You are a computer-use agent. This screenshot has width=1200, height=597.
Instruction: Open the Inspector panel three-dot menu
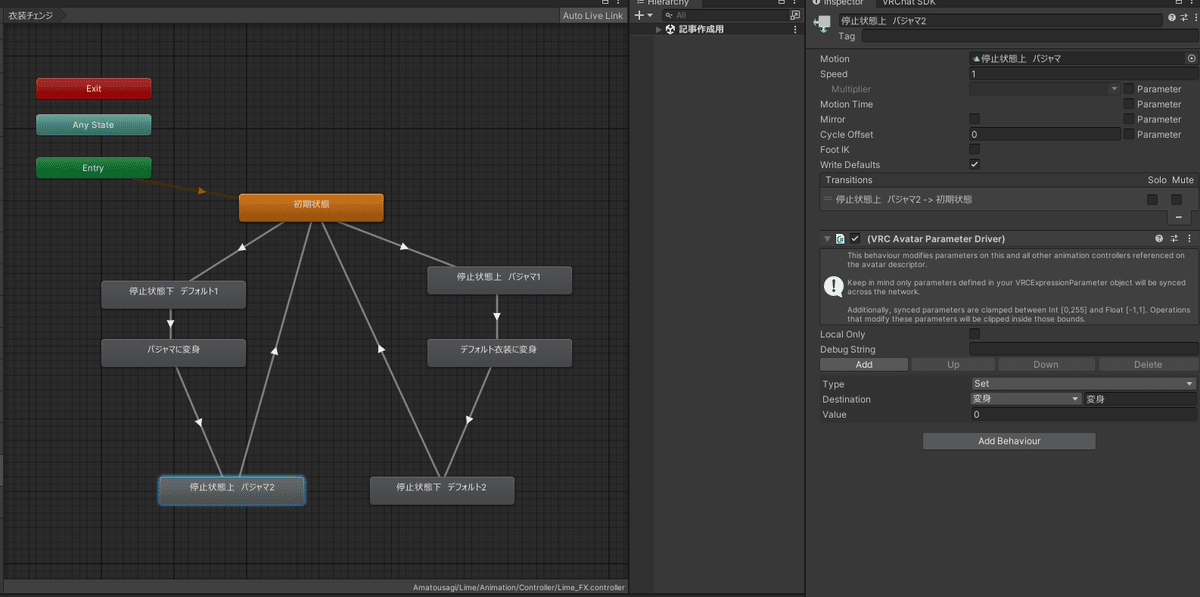pos(1191,3)
